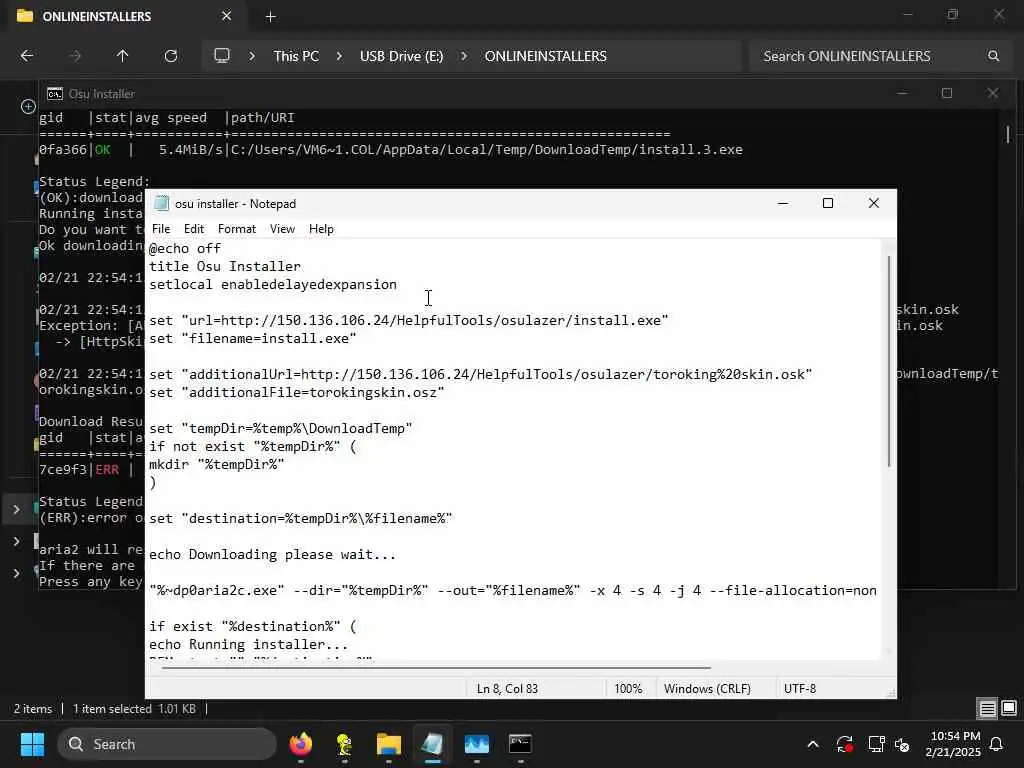Click the sync update tray icon
1024x768 pixels.
click(x=844, y=744)
